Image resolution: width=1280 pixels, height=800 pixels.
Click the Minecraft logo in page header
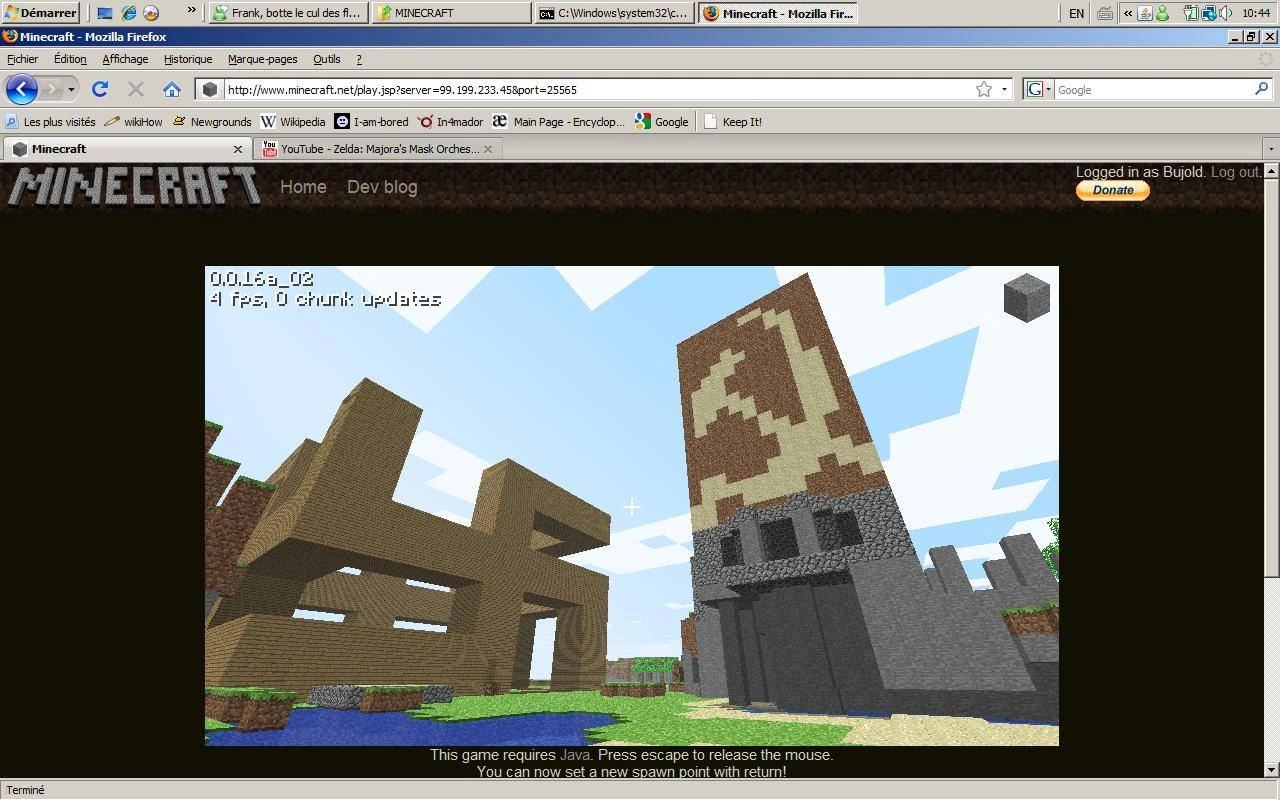135,186
